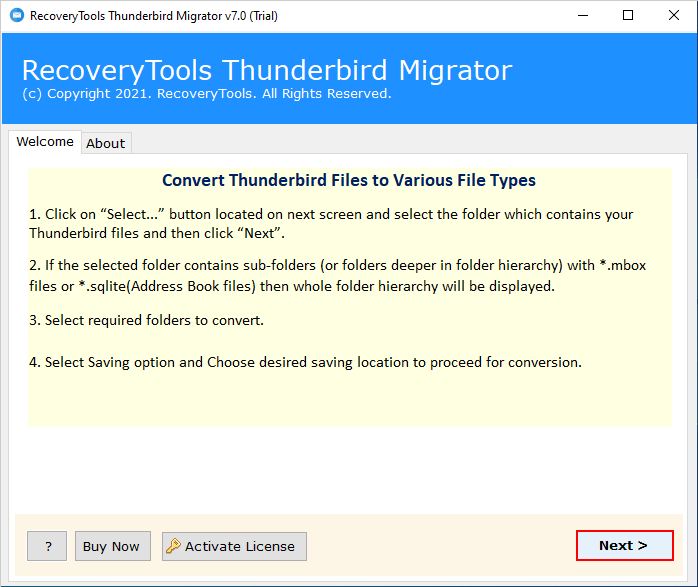Image resolution: width=698 pixels, height=587 pixels.
Task: Click the copyright 2021 RecoveryTools line
Action: (207, 94)
